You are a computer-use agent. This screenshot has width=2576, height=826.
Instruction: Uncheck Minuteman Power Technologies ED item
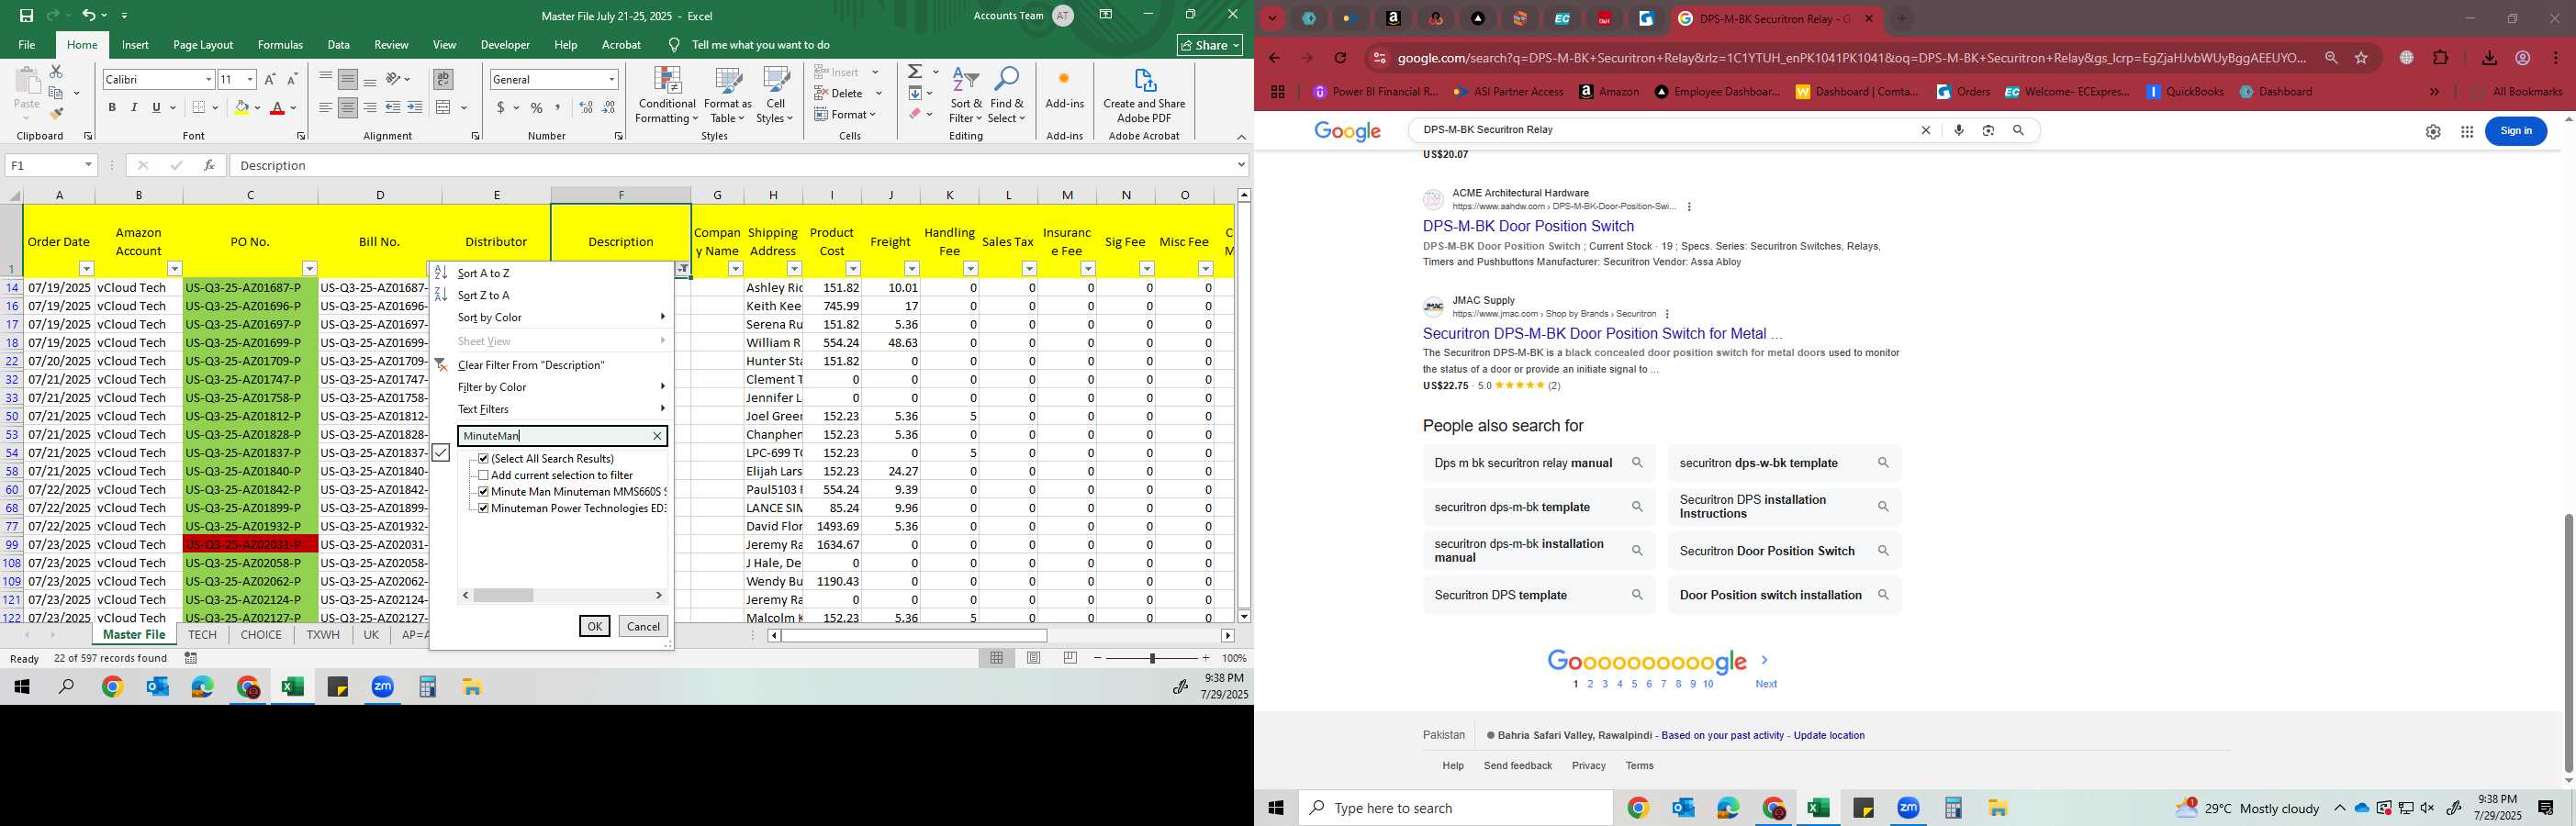click(484, 508)
